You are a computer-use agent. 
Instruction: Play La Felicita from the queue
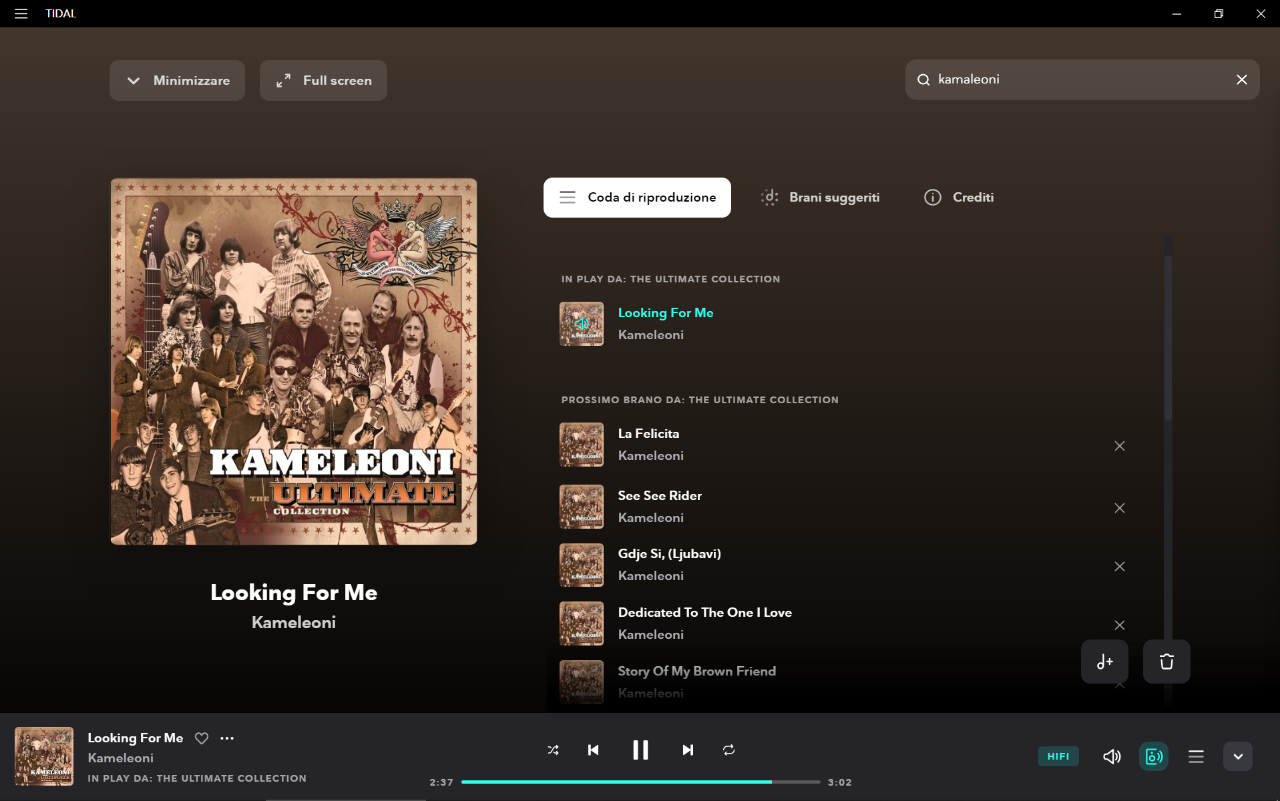point(649,434)
